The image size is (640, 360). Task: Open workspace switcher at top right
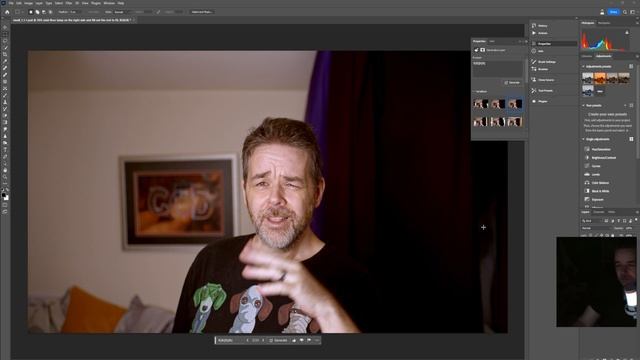click(x=633, y=12)
